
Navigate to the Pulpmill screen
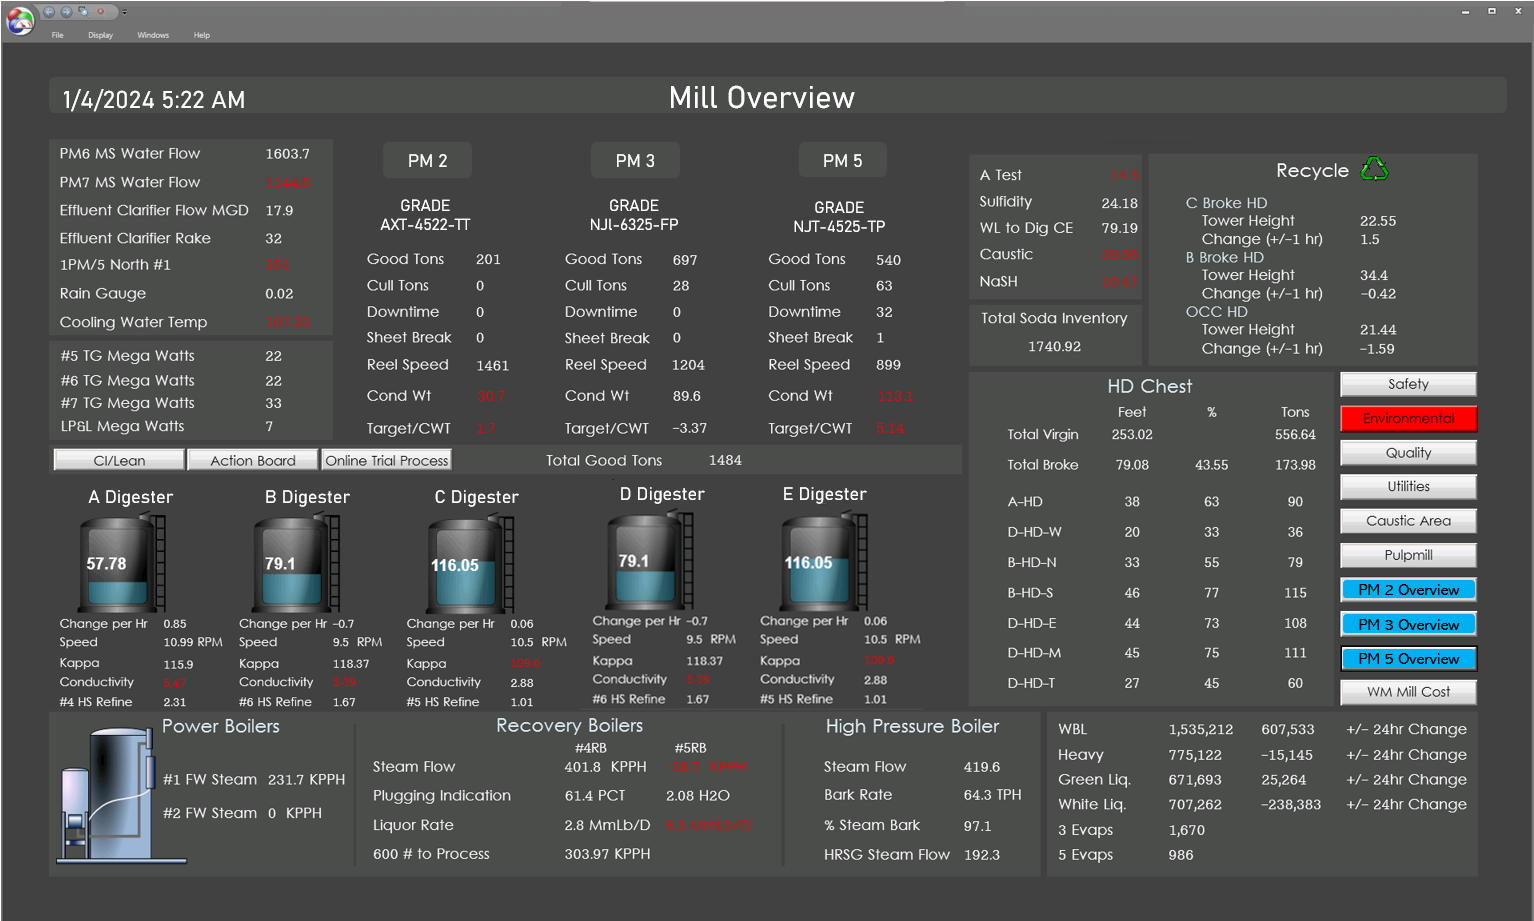tap(1407, 555)
